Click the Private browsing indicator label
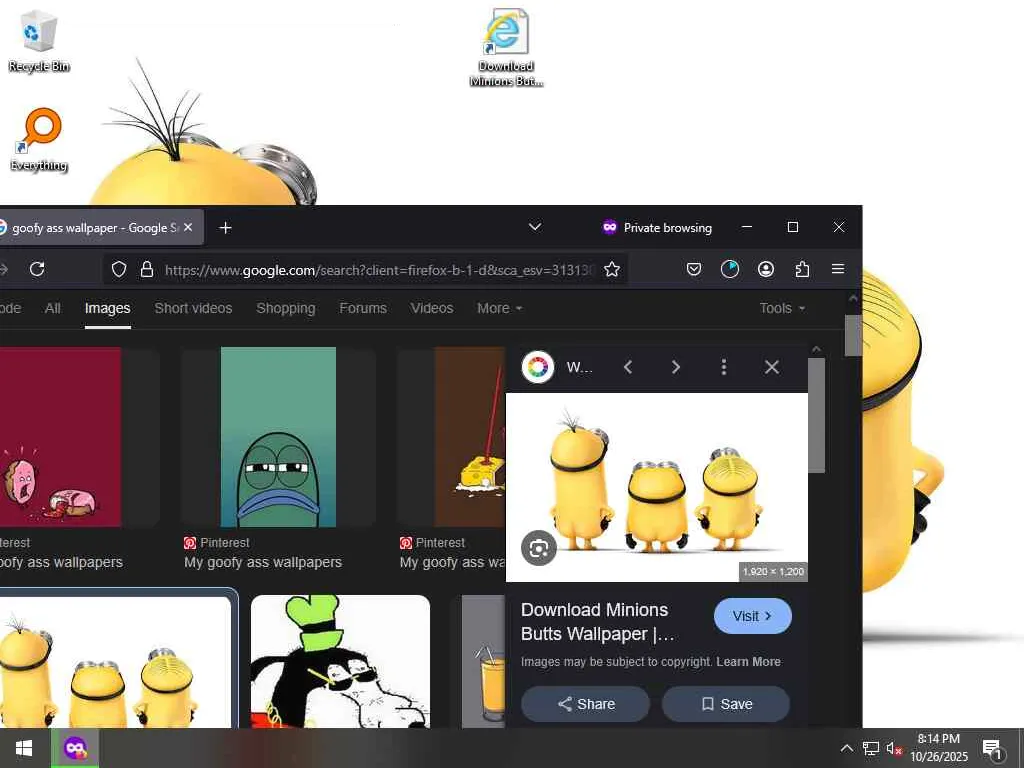This screenshot has height=768, width=1024. click(x=657, y=227)
